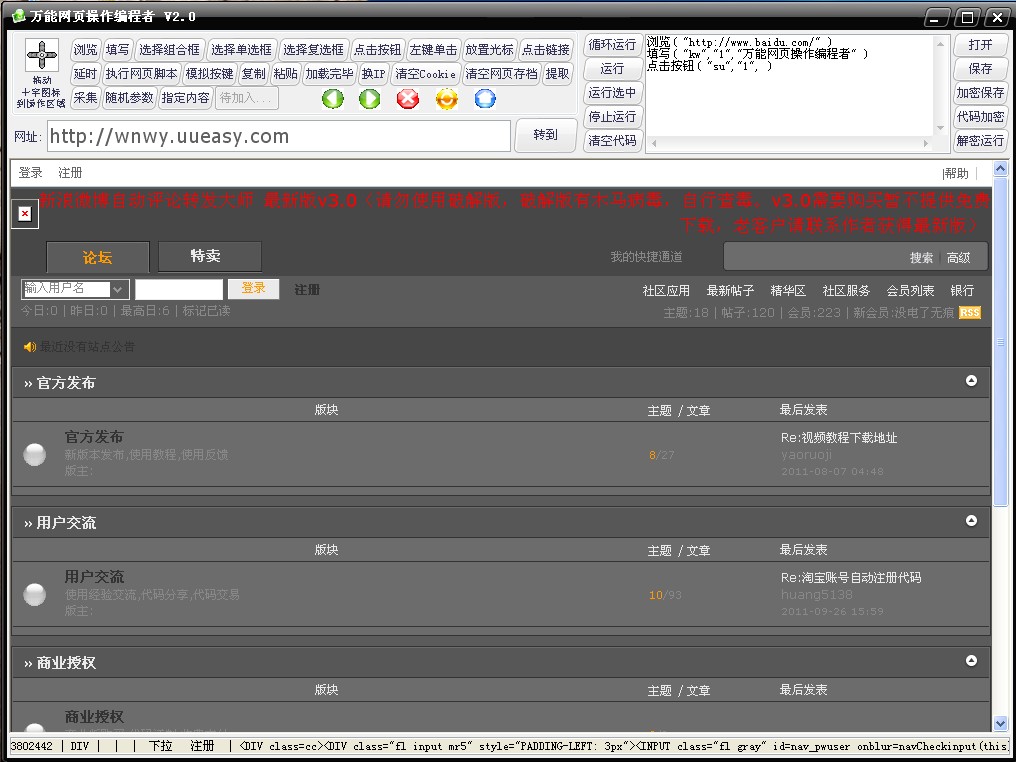This screenshot has width=1016, height=762.
Task: Collapse the 用户交流 section
Action: (x=971, y=521)
